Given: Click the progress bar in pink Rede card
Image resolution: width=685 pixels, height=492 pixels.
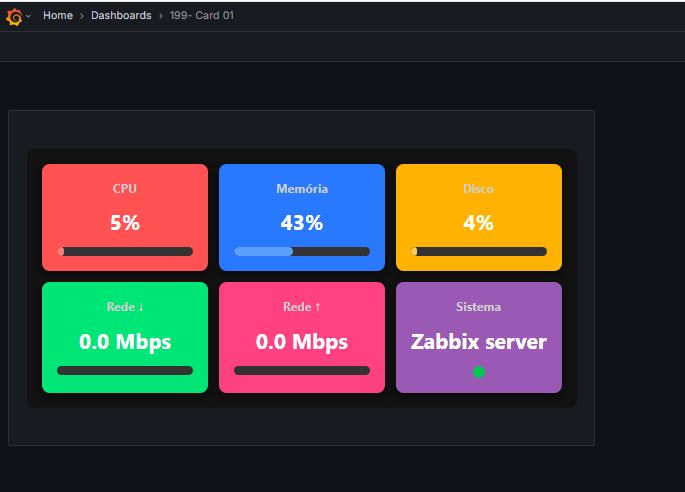Looking at the screenshot, I should click(x=302, y=371).
